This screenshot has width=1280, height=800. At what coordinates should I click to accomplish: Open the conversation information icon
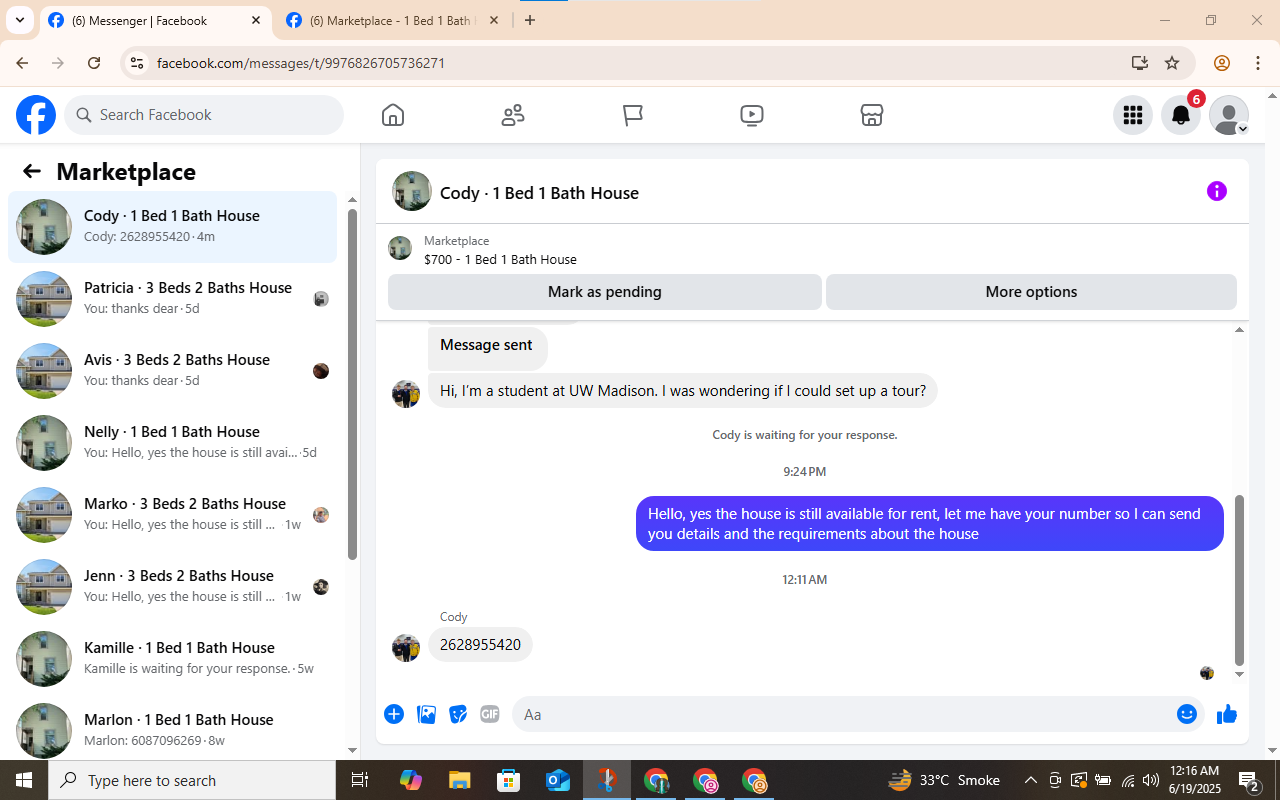click(1217, 191)
